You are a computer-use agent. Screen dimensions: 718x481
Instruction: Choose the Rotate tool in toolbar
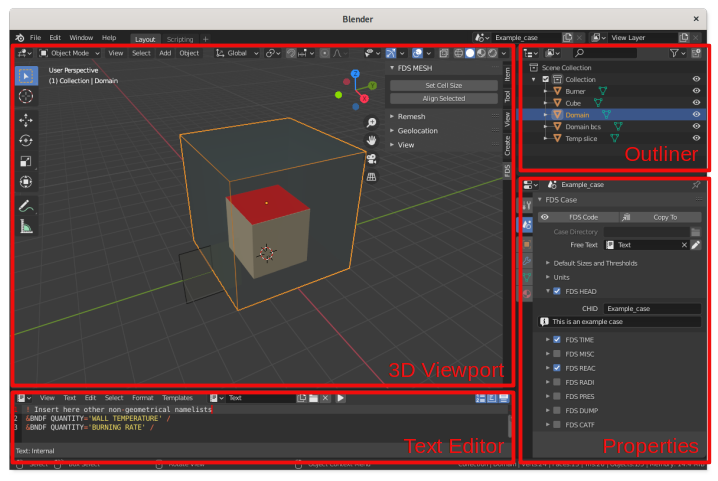tap(26, 141)
